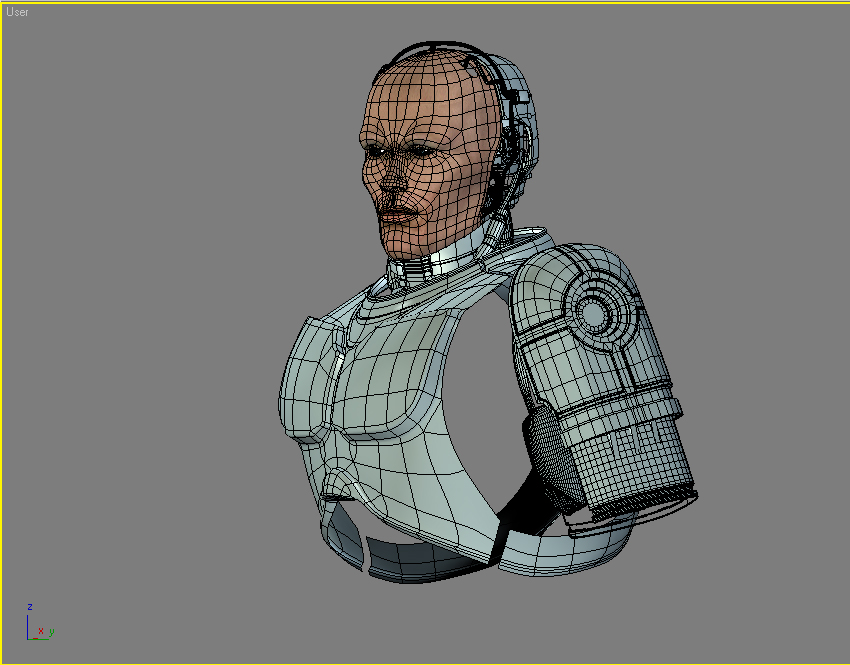This screenshot has height=665, width=850.
Task: Select the wireframe head model
Action: (x=431, y=155)
